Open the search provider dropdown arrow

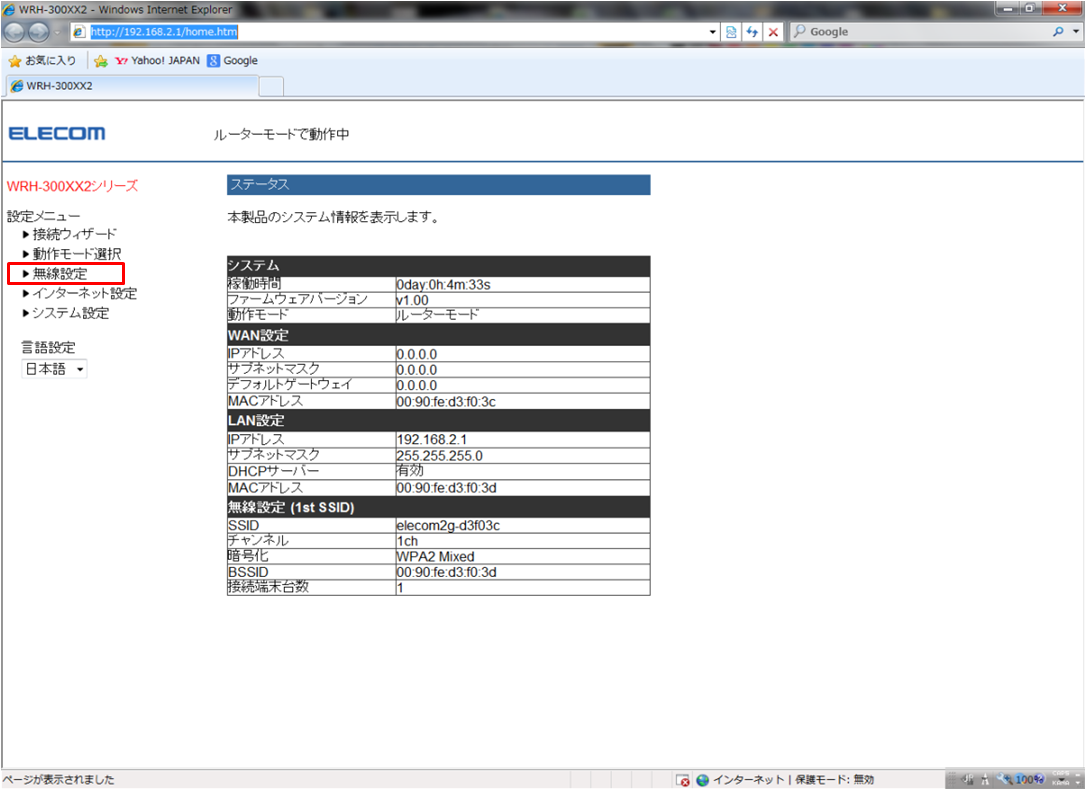[x=1076, y=32]
